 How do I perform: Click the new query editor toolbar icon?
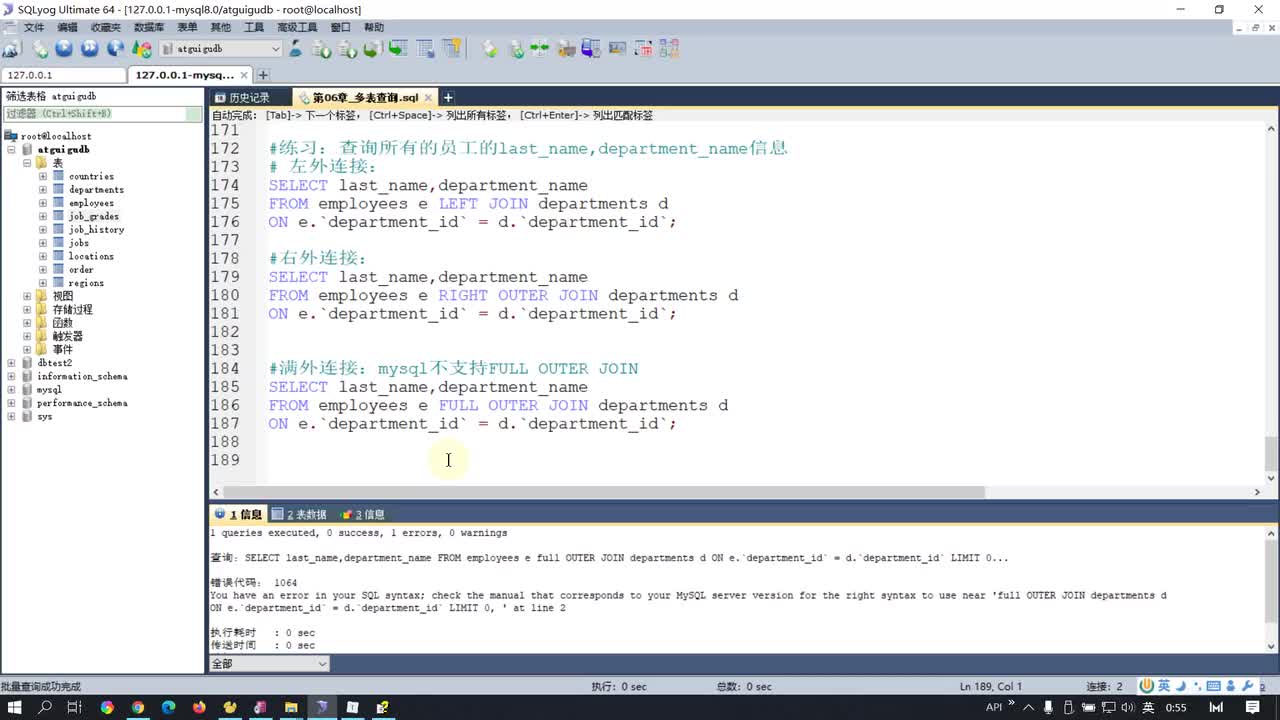40,48
